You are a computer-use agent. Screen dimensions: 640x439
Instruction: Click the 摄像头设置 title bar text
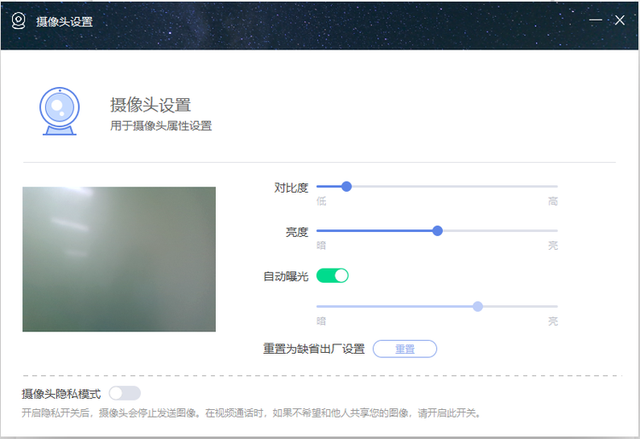(64, 22)
